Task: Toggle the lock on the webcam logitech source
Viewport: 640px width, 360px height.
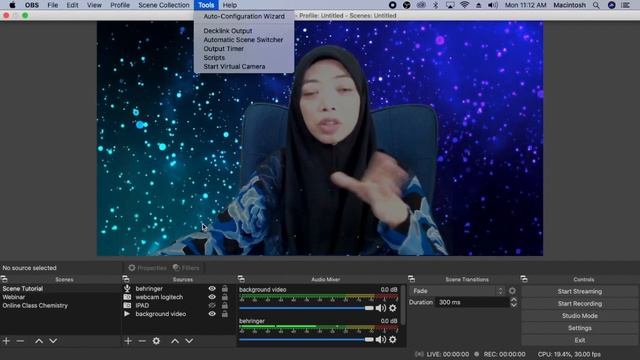Action: pyautogui.click(x=225, y=297)
